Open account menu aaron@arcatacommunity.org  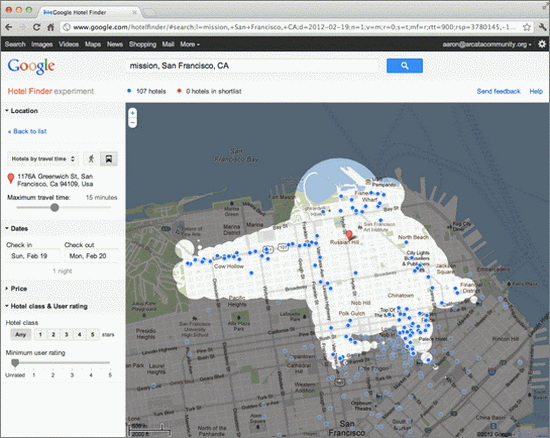[487, 44]
